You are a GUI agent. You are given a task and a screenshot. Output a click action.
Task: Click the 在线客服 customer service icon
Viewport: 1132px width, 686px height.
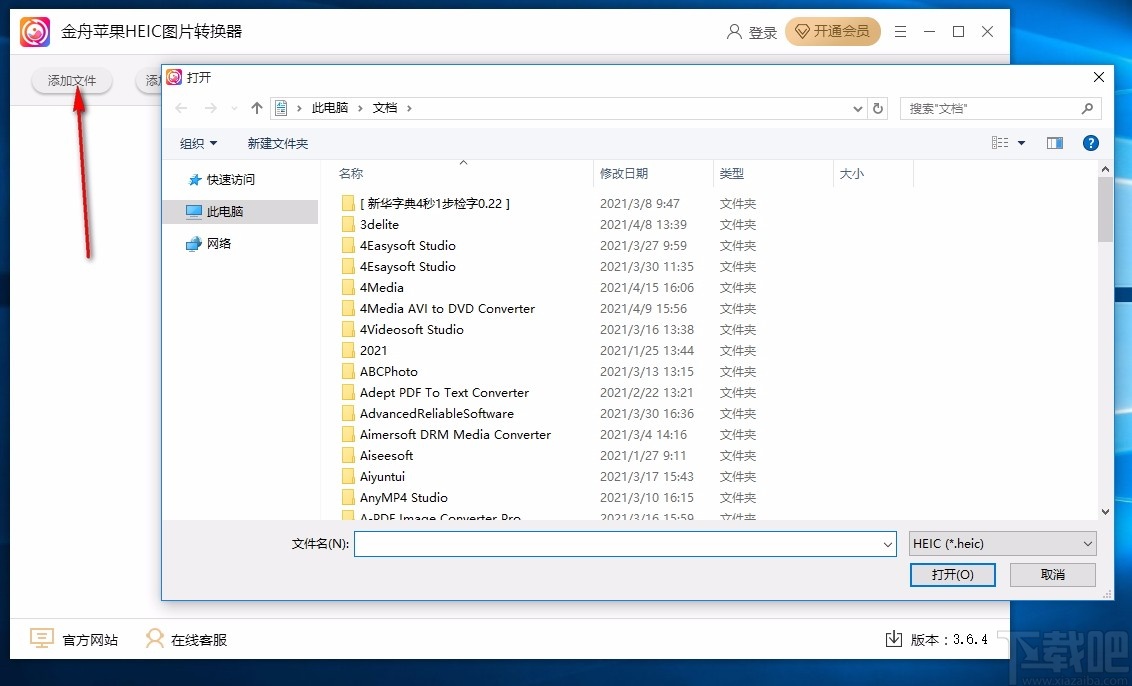point(153,638)
